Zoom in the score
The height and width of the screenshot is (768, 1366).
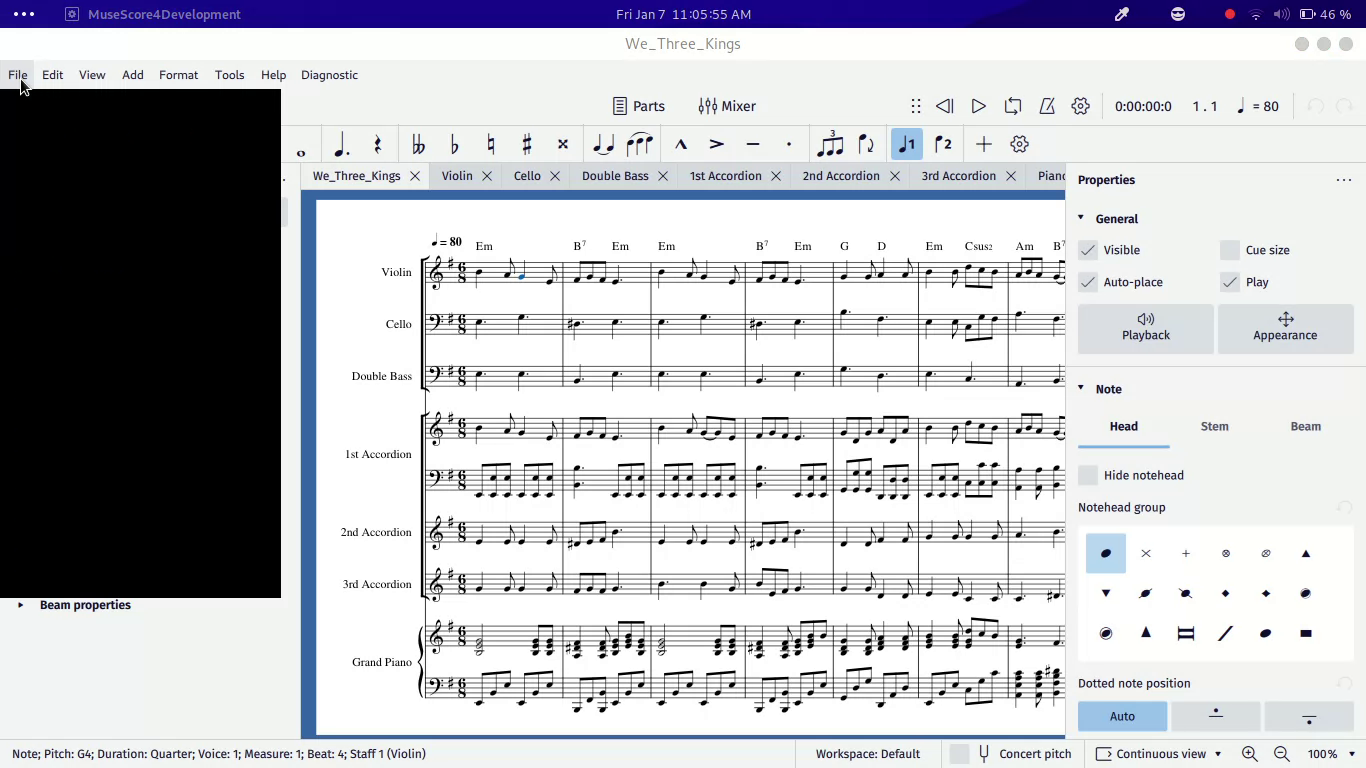(x=1250, y=754)
